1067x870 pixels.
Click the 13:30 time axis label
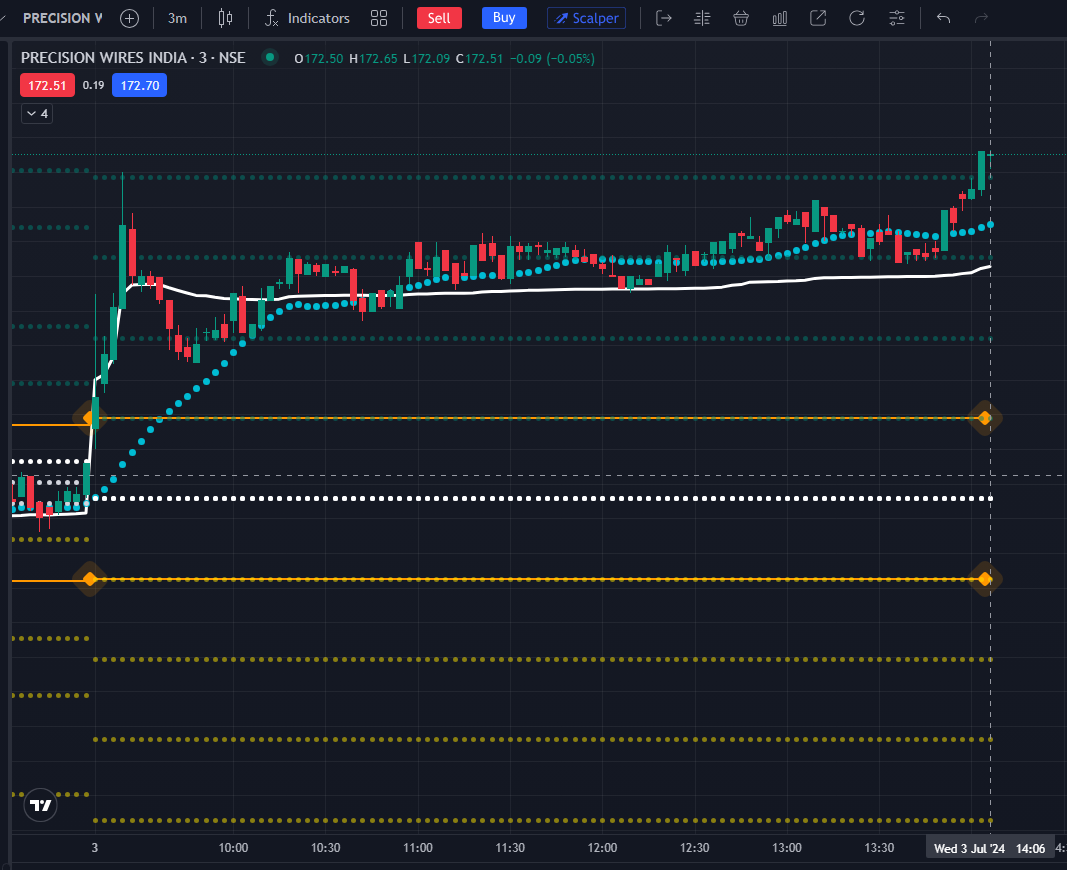coord(879,848)
